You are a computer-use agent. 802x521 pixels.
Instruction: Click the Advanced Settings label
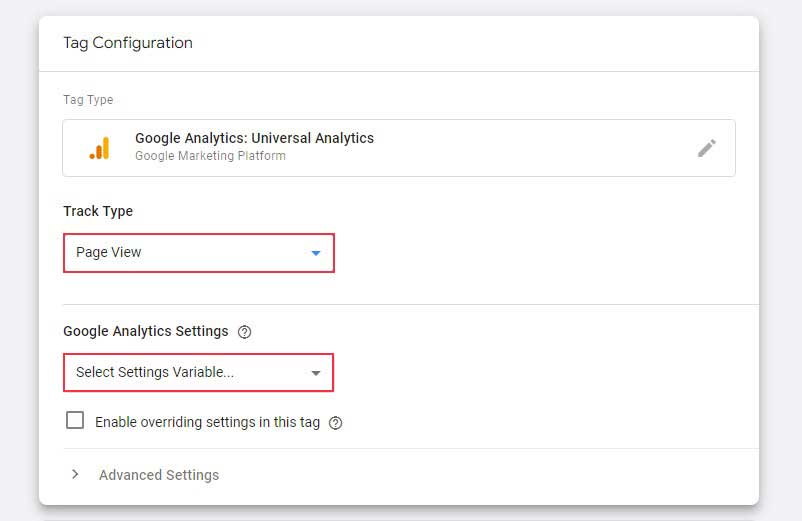click(x=159, y=475)
